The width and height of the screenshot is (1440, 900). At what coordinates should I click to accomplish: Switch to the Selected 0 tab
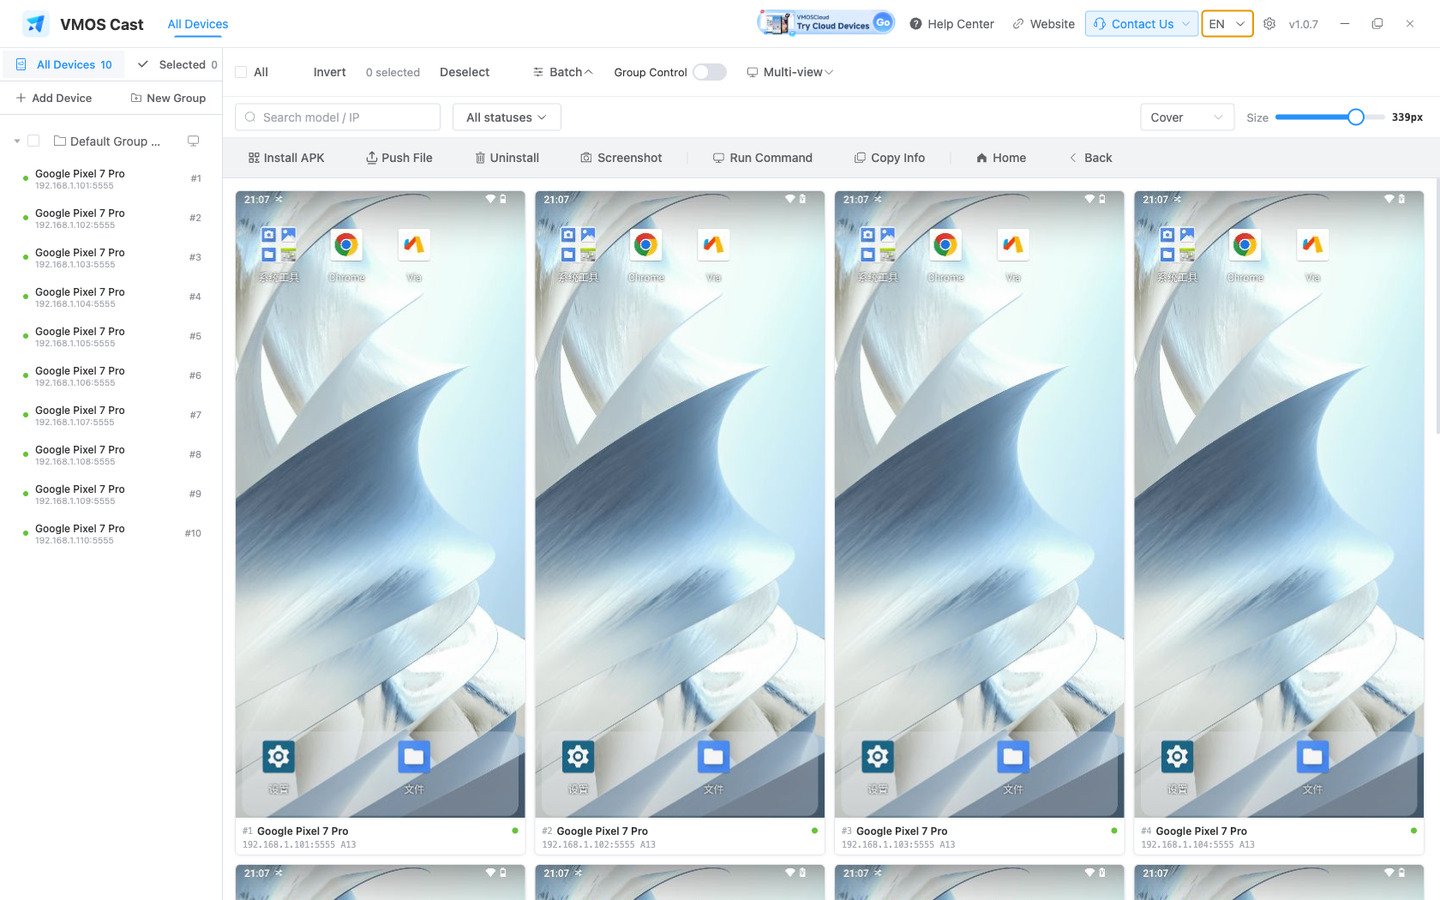click(x=177, y=65)
